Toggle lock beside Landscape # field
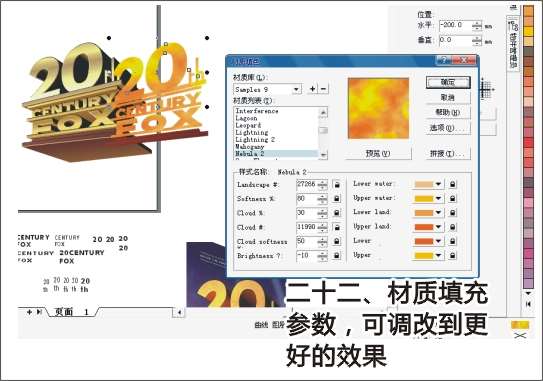Viewport: 543px width, 381px height. point(337,185)
